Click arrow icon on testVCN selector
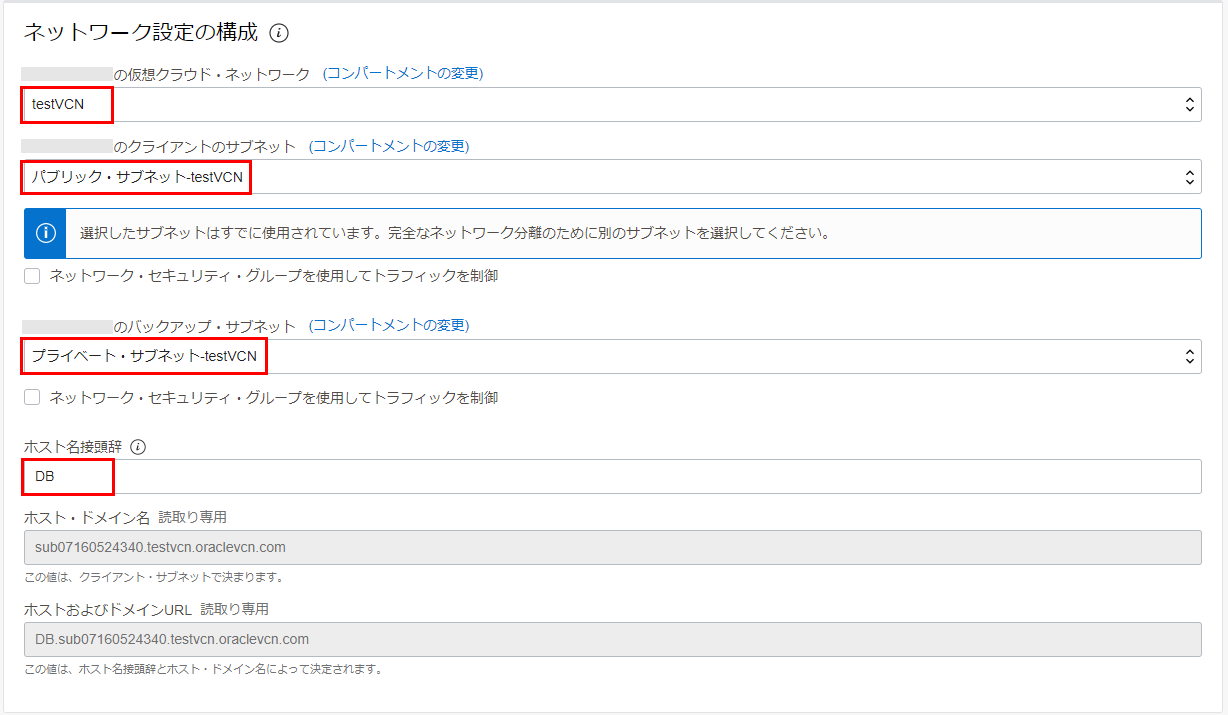 pos(1189,104)
